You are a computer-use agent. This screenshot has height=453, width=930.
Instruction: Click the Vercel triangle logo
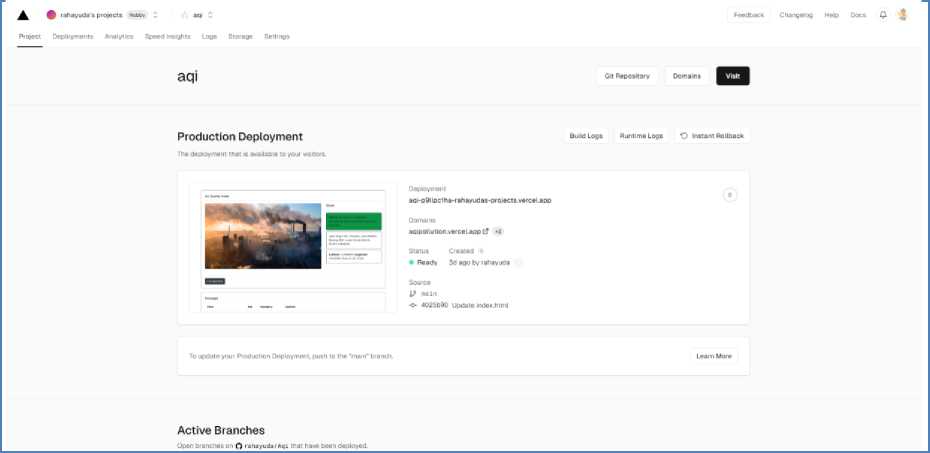pos(23,15)
